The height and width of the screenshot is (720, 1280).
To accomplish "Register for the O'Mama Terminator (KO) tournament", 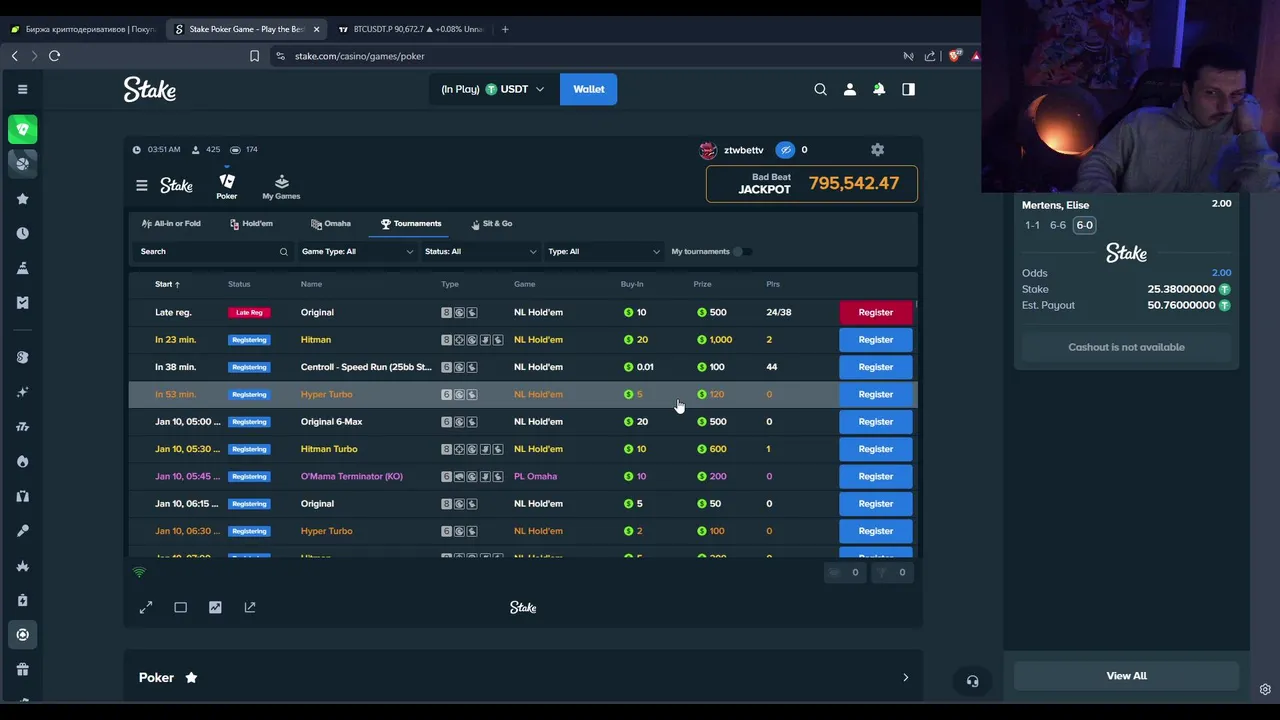I will tap(876, 476).
